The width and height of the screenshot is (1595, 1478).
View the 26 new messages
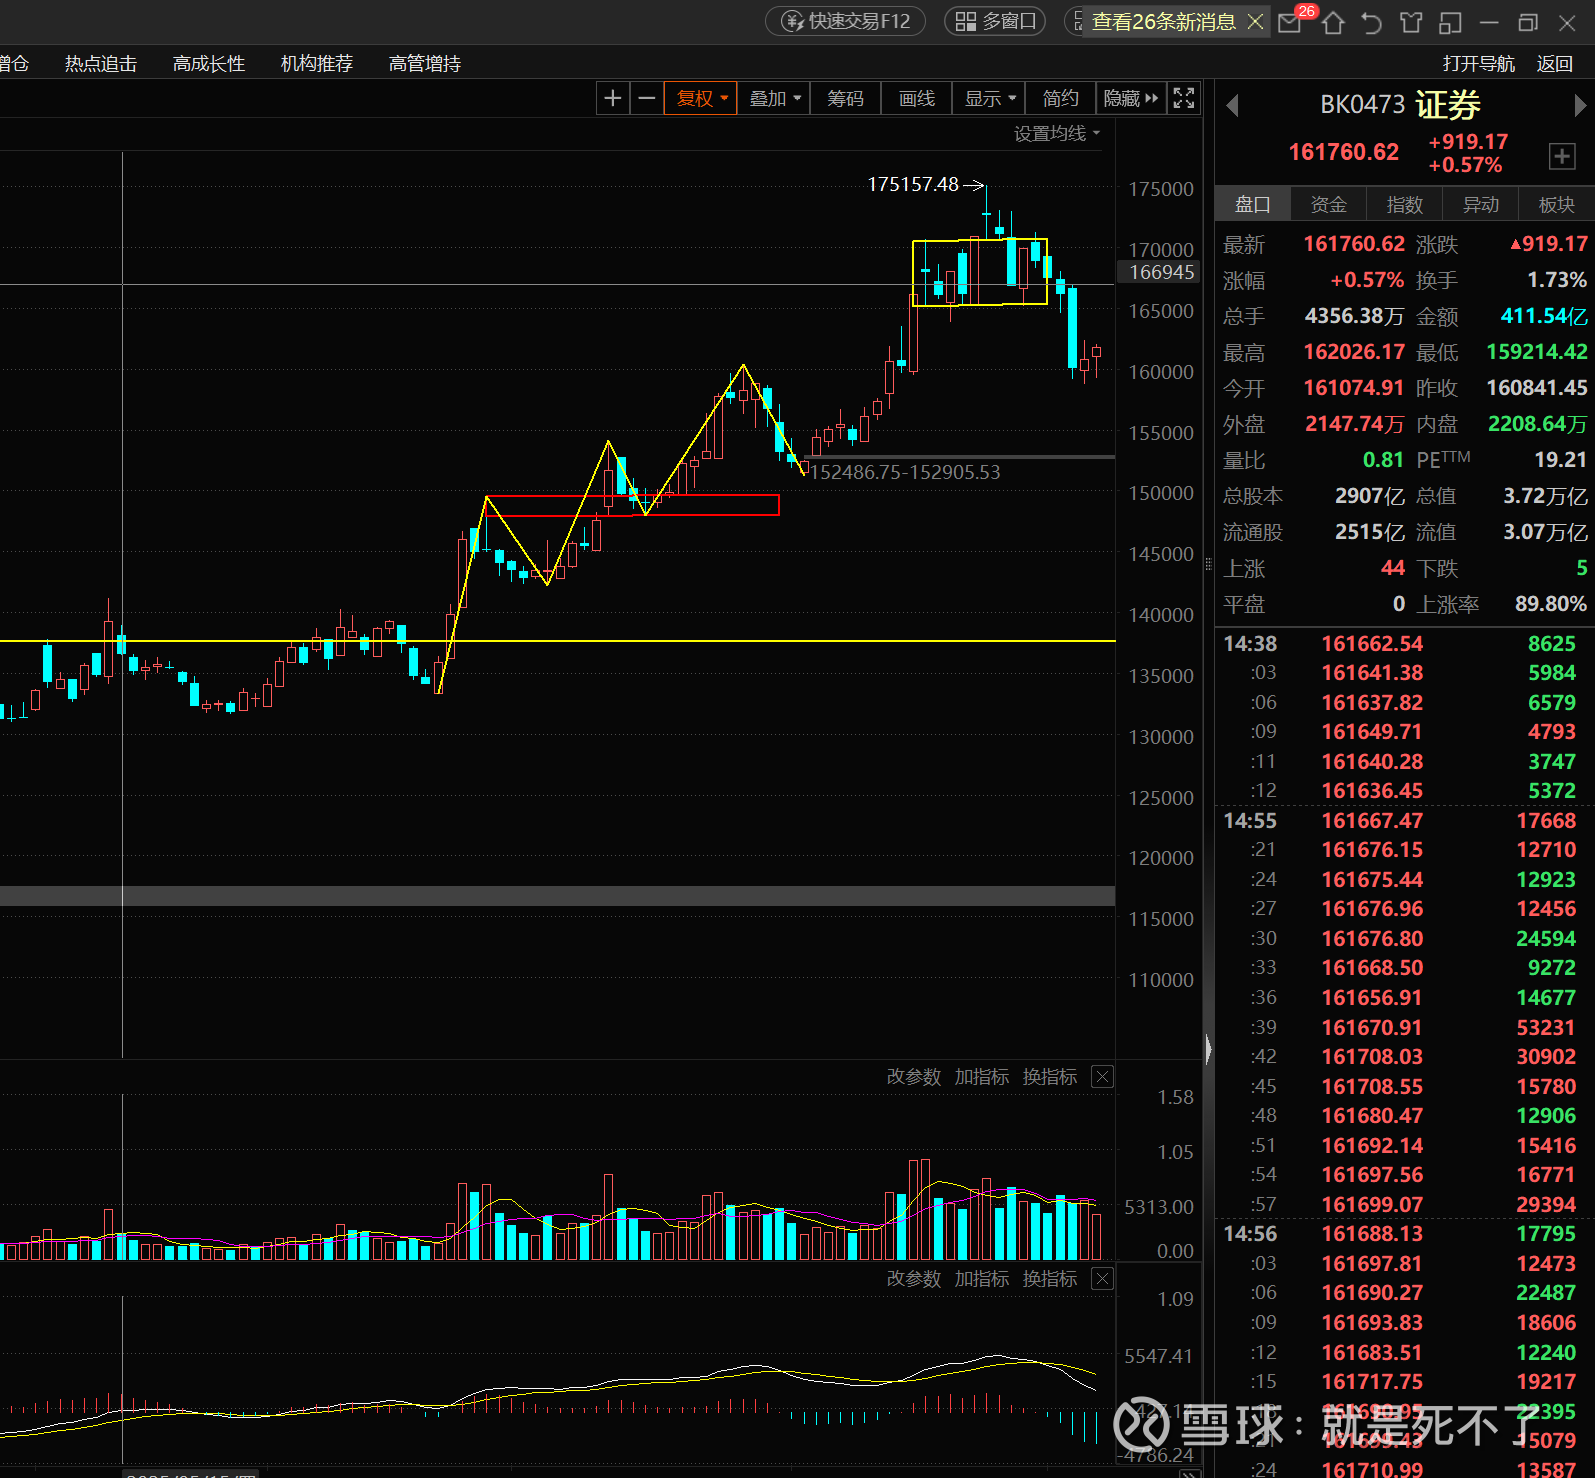tap(1164, 21)
